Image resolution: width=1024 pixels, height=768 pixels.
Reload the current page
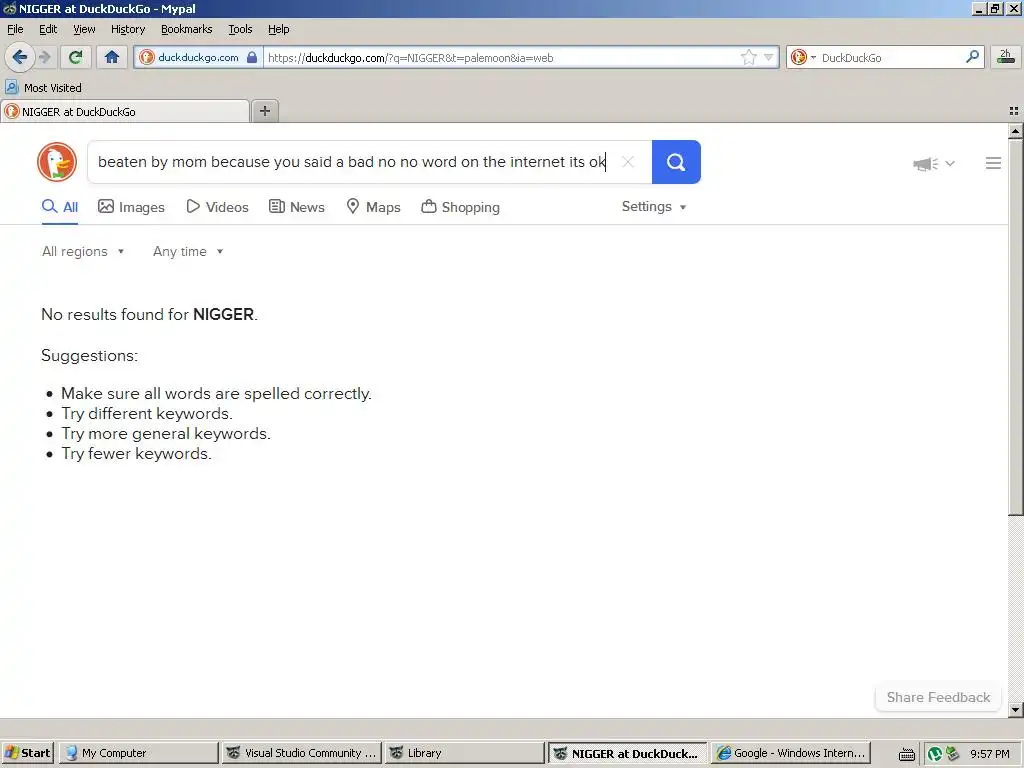coord(75,57)
